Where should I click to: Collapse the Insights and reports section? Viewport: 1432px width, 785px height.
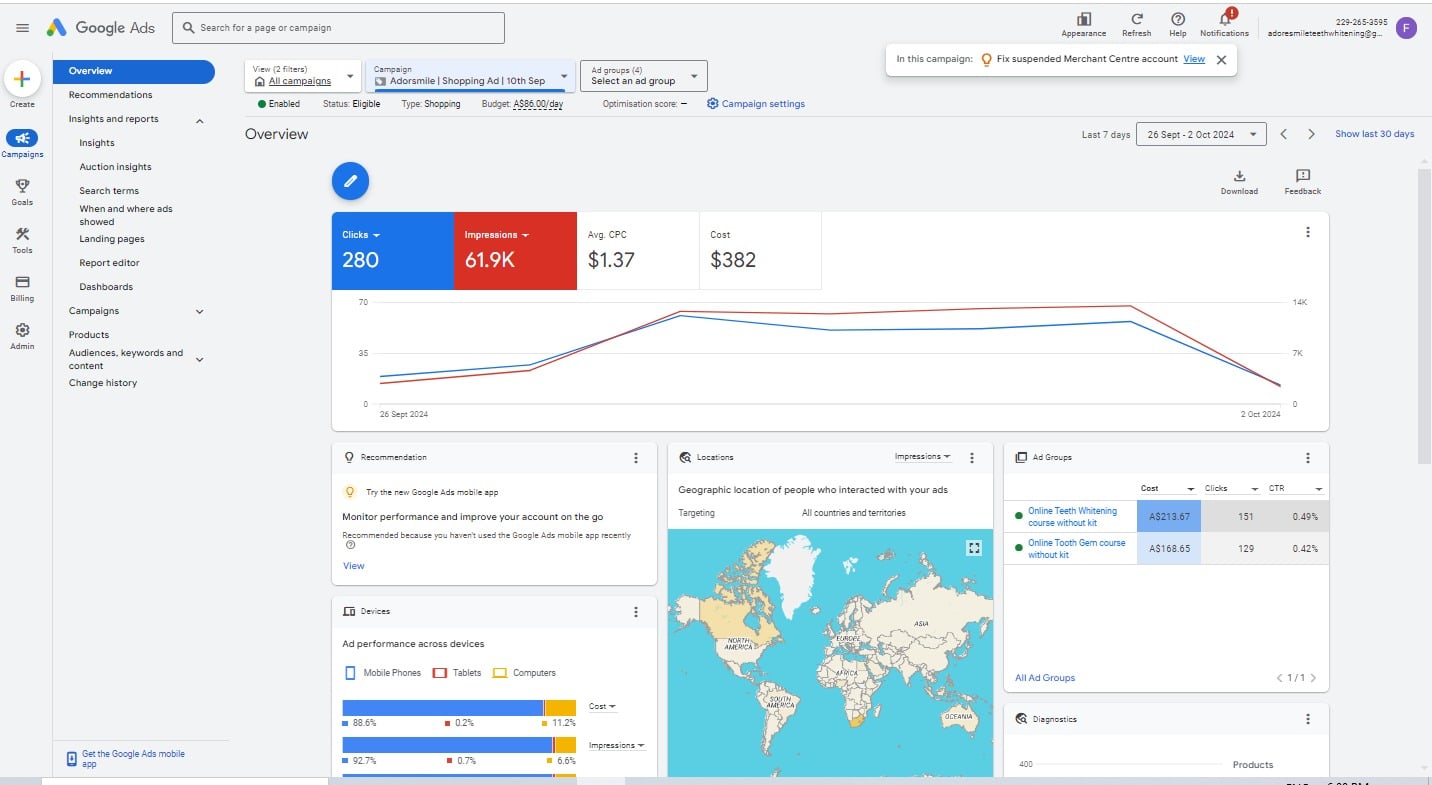[x=199, y=120]
